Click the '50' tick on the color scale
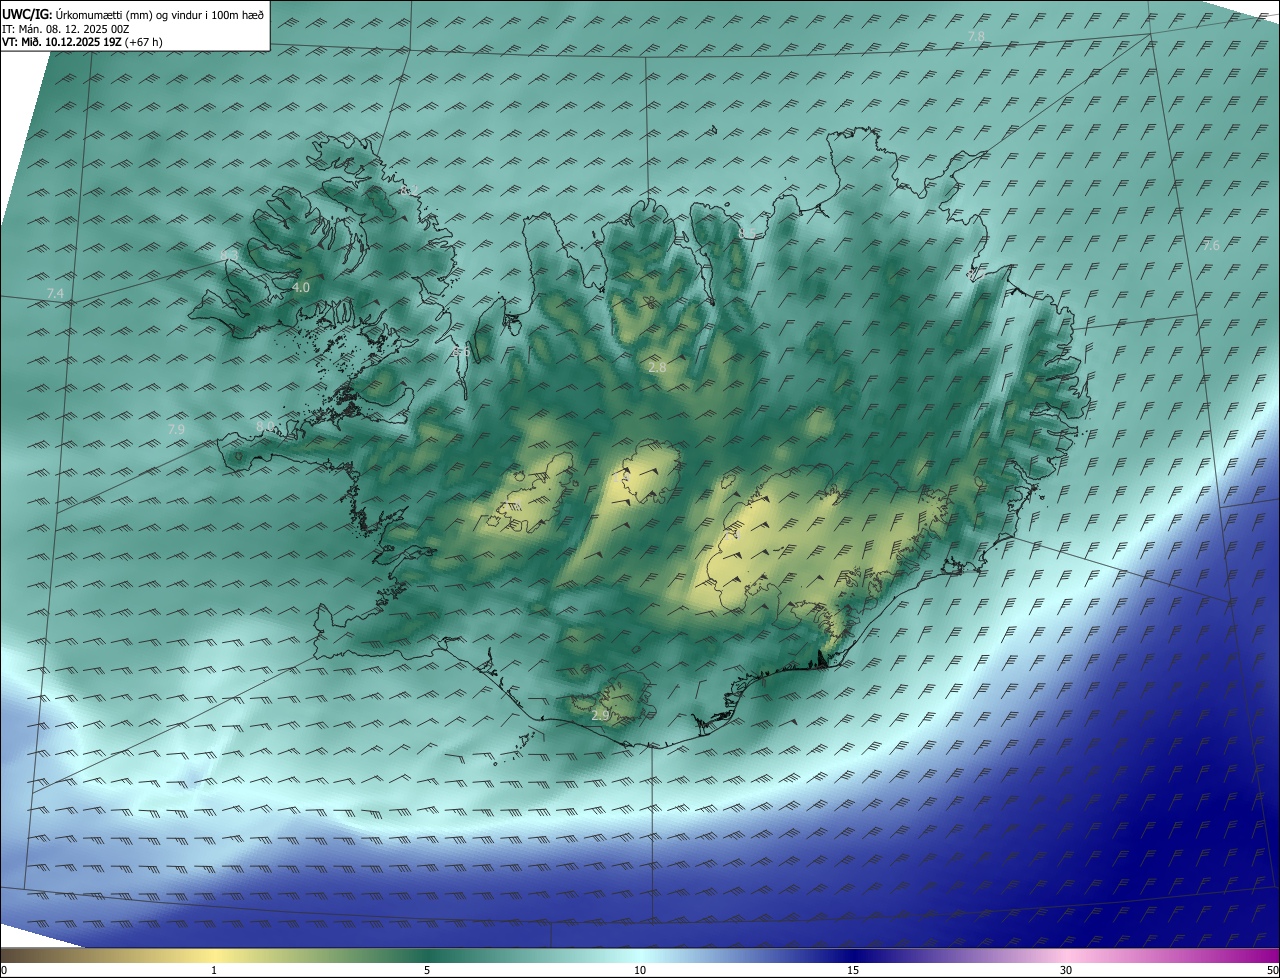This screenshot has width=1280, height=978. click(x=1272, y=970)
